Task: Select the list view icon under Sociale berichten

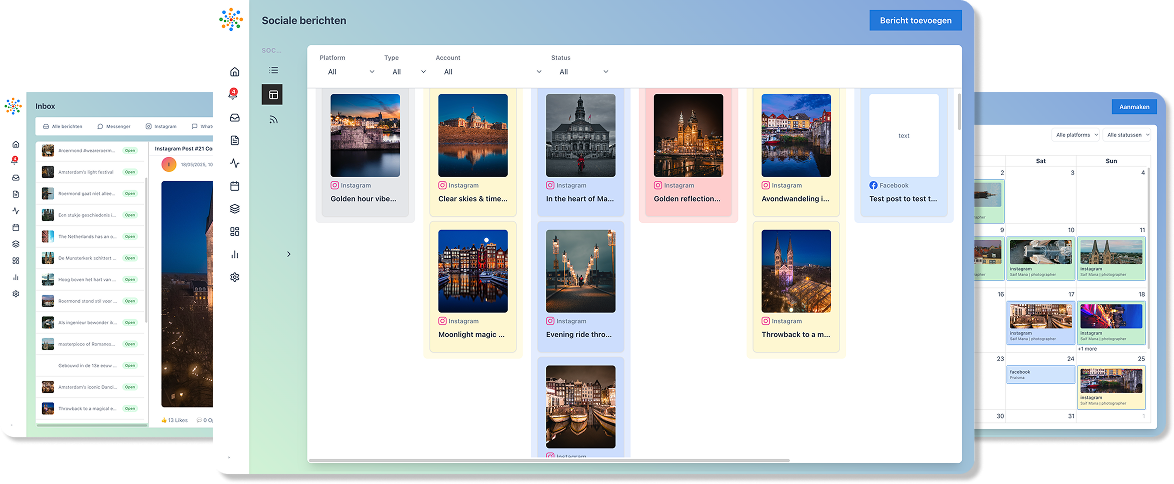Action: (x=272, y=70)
